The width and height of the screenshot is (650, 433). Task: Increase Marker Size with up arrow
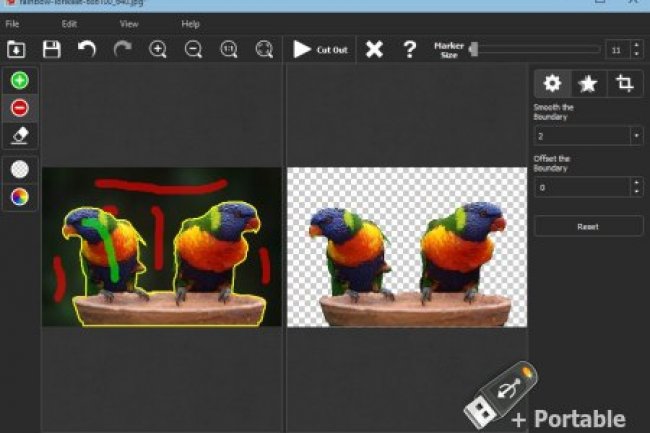(637, 45)
